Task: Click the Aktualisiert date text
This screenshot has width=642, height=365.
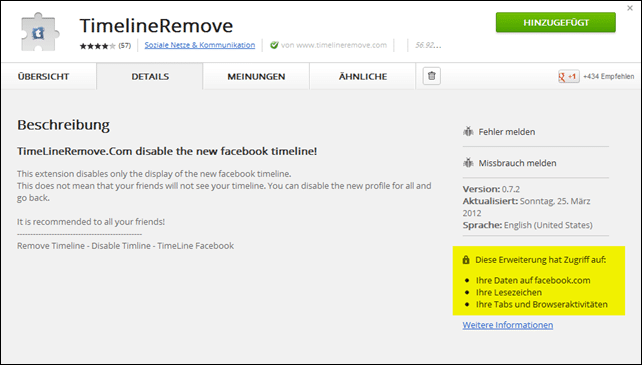Action: tap(527, 207)
